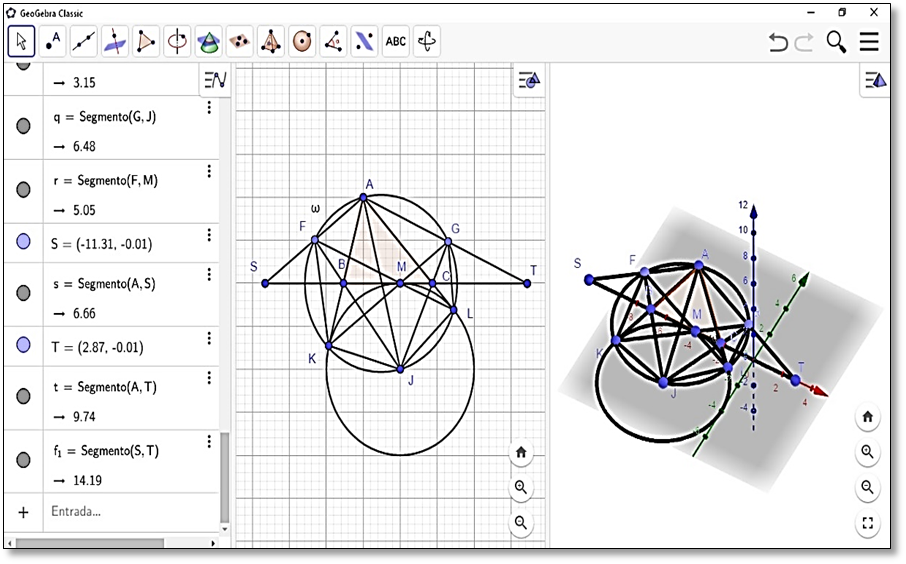Open the search magnifier icon
The height and width of the screenshot is (564, 906).
pyautogui.click(x=836, y=42)
